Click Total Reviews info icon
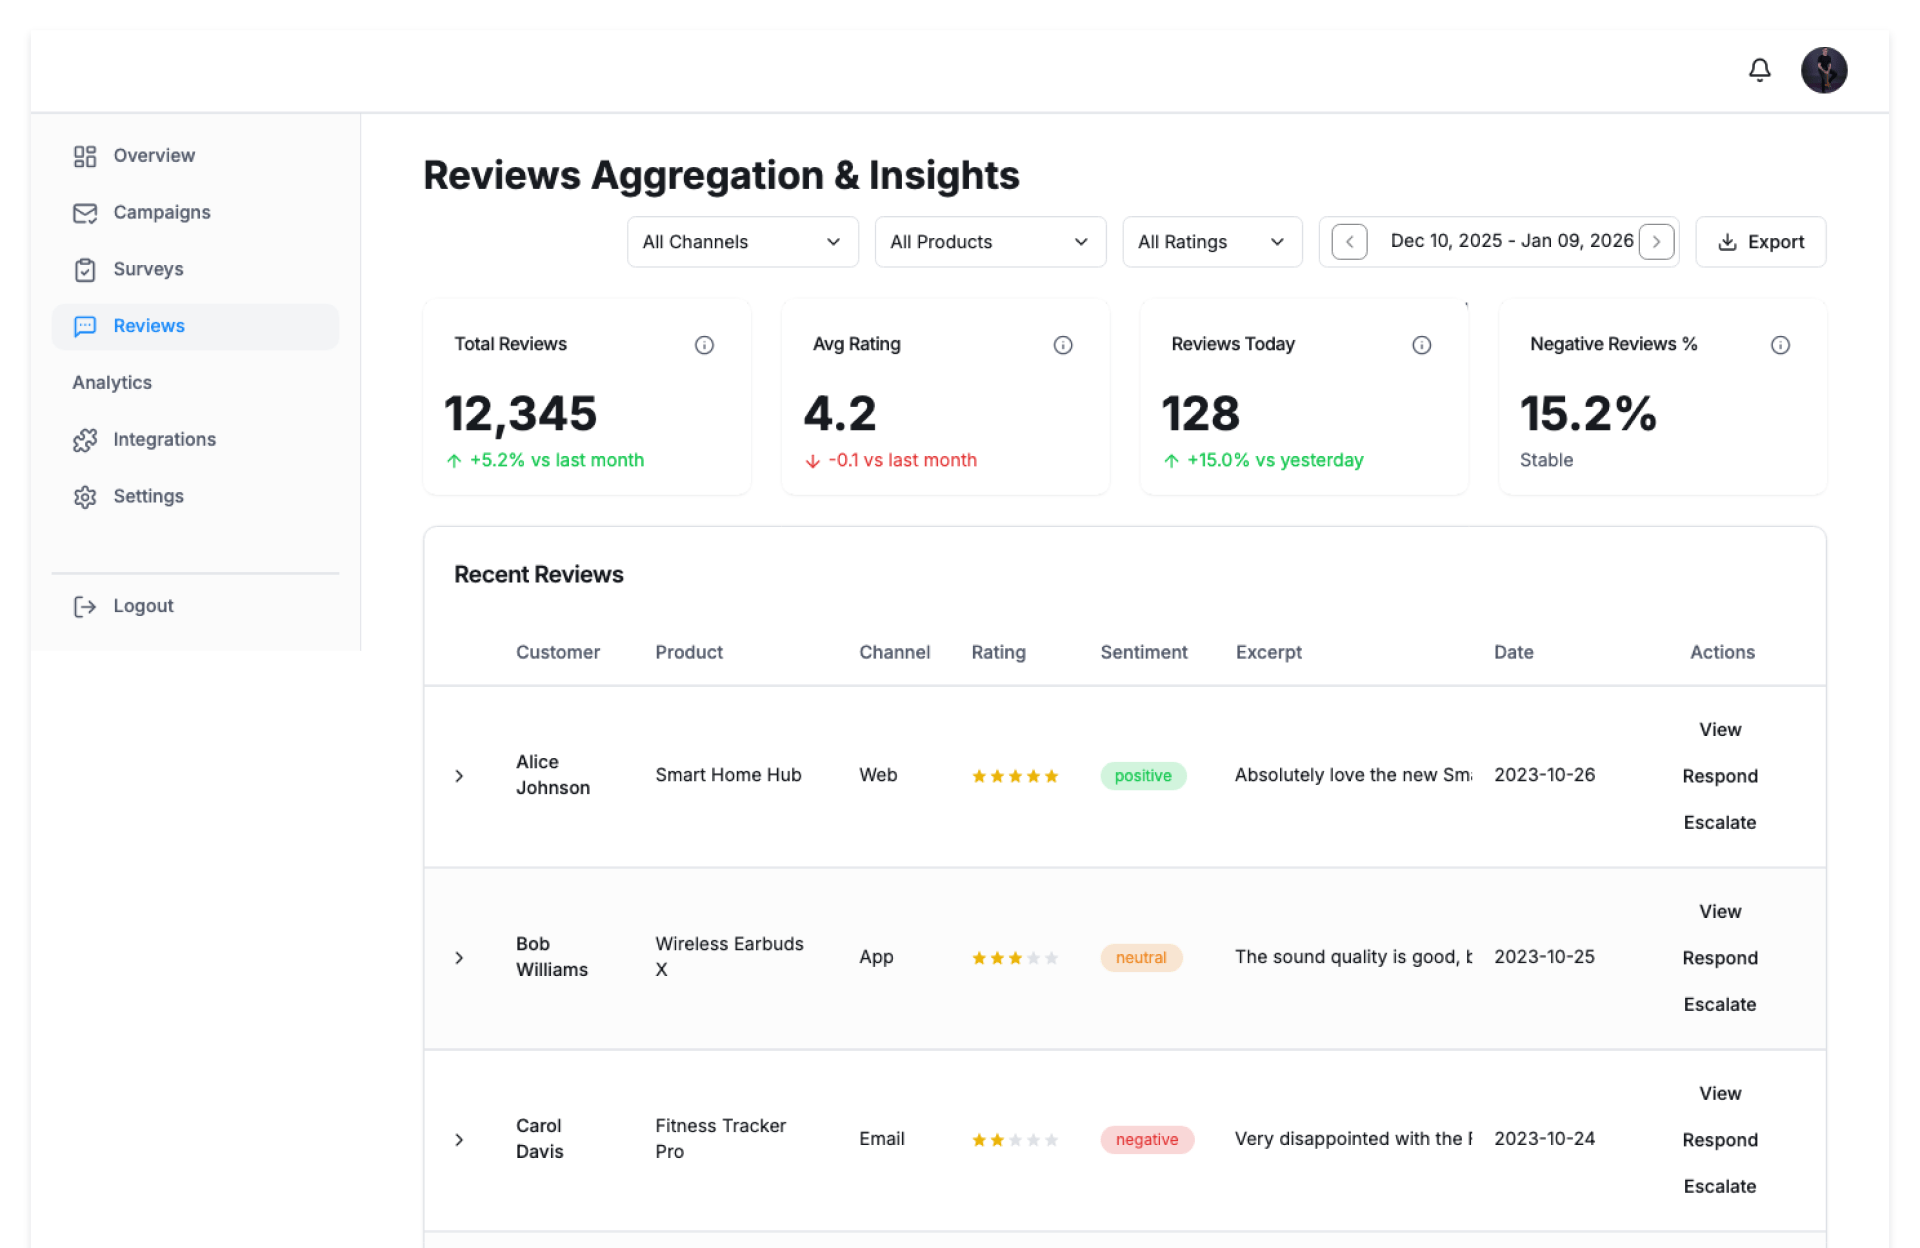 click(x=704, y=345)
